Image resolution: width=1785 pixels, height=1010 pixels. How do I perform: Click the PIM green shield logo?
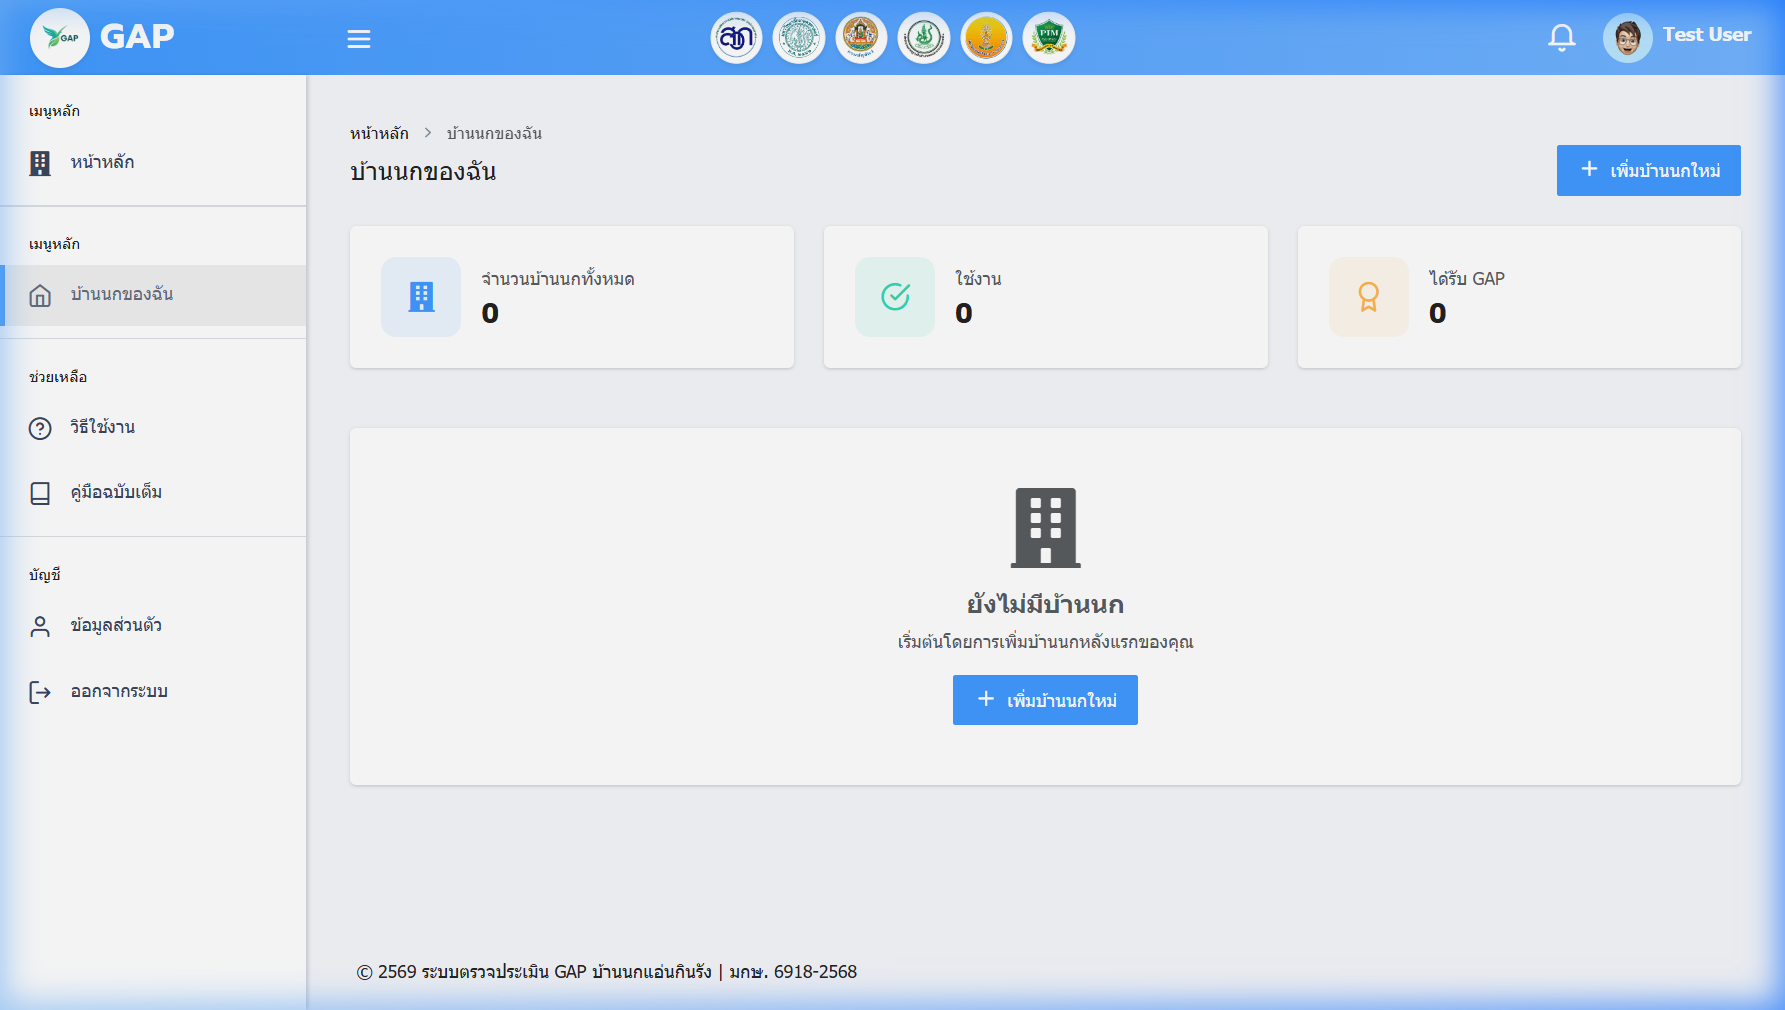[x=1048, y=38]
